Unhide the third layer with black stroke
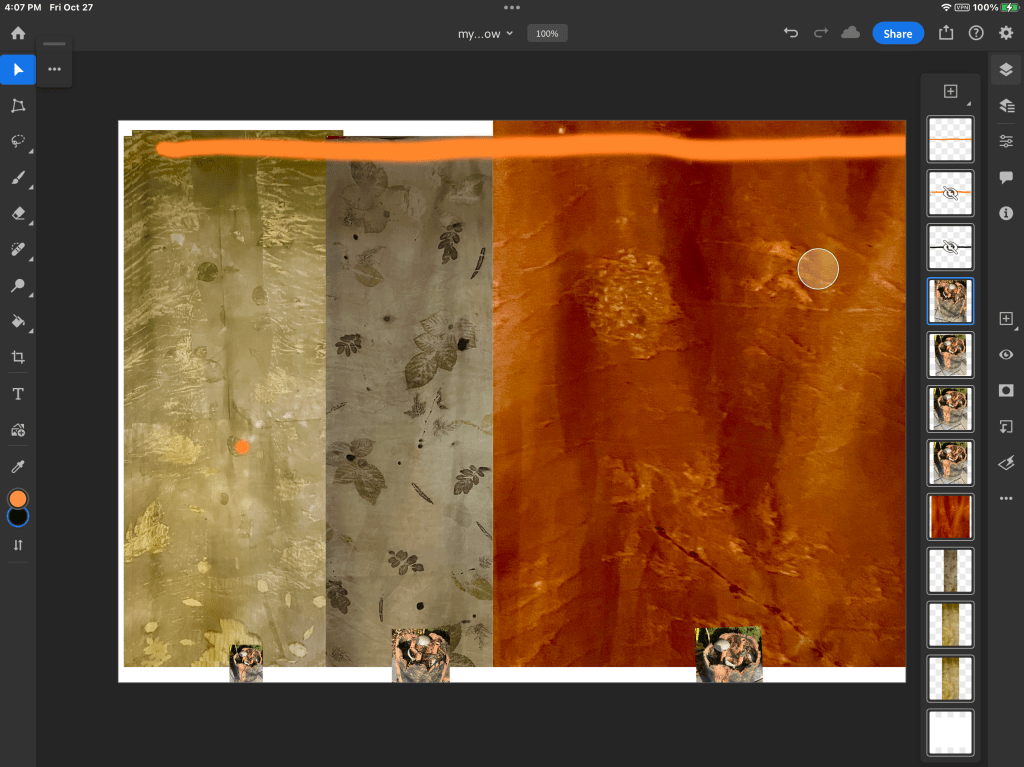The width and height of the screenshot is (1024, 767). (x=950, y=247)
